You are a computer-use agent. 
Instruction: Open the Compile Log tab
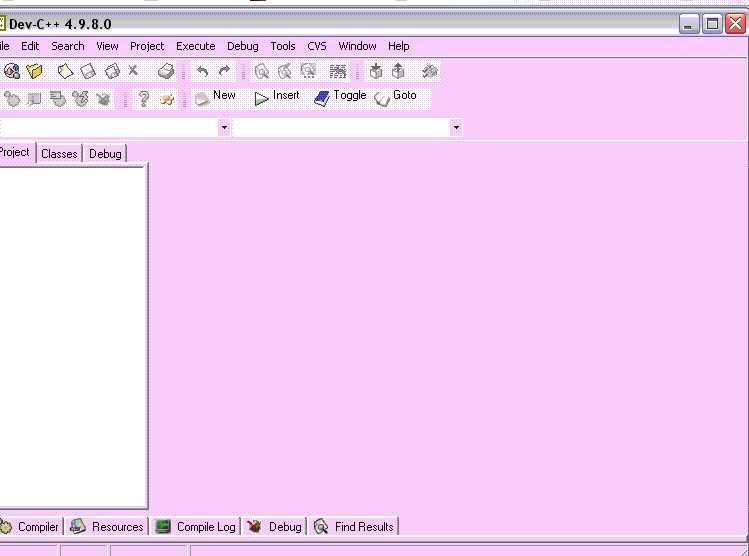(x=196, y=527)
